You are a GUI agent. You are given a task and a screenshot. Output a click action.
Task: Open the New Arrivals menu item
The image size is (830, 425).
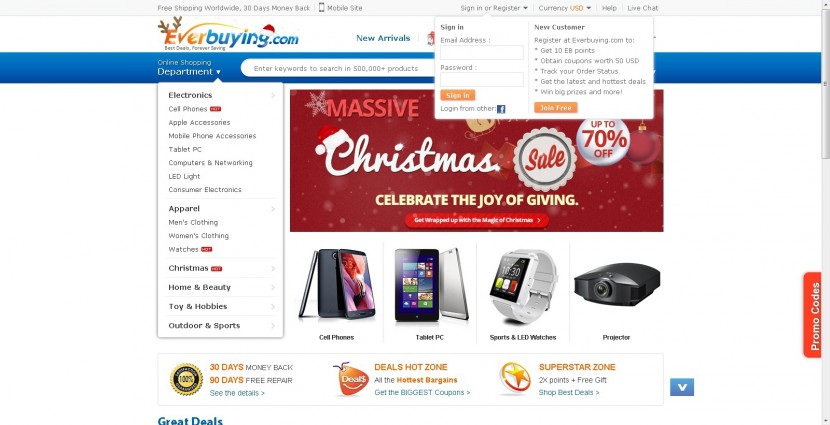click(x=383, y=38)
